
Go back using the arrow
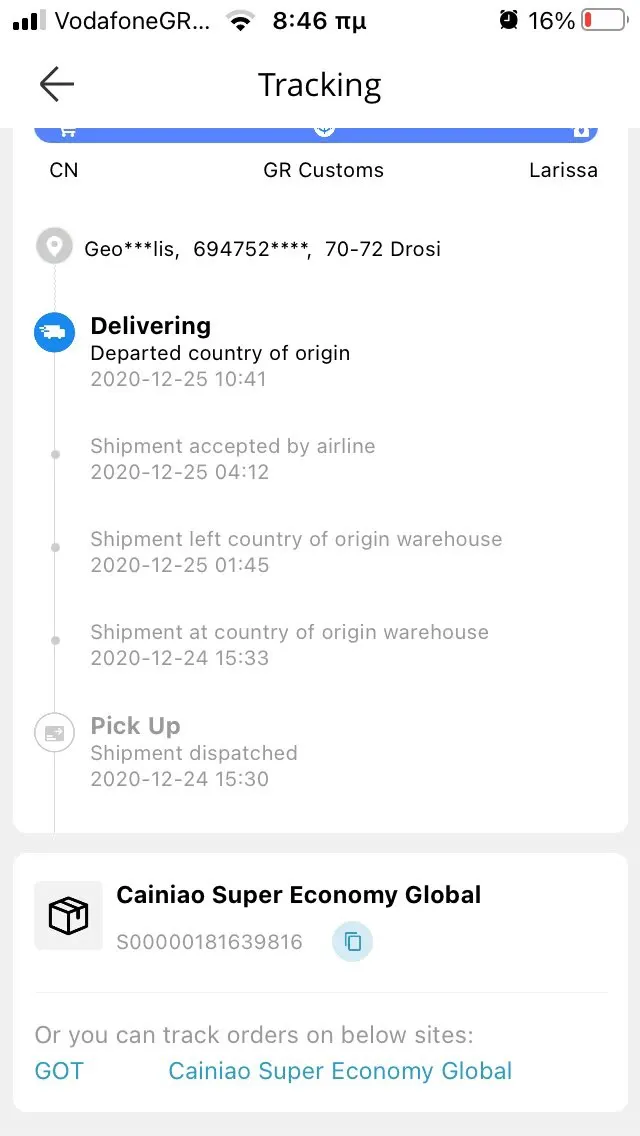(x=57, y=85)
